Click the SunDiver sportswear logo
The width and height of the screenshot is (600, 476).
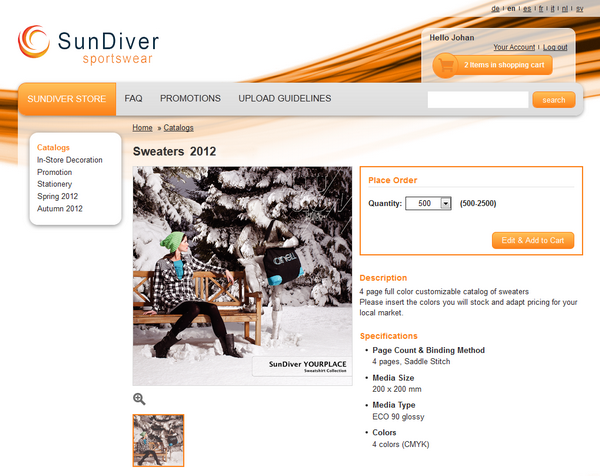point(88,44)
